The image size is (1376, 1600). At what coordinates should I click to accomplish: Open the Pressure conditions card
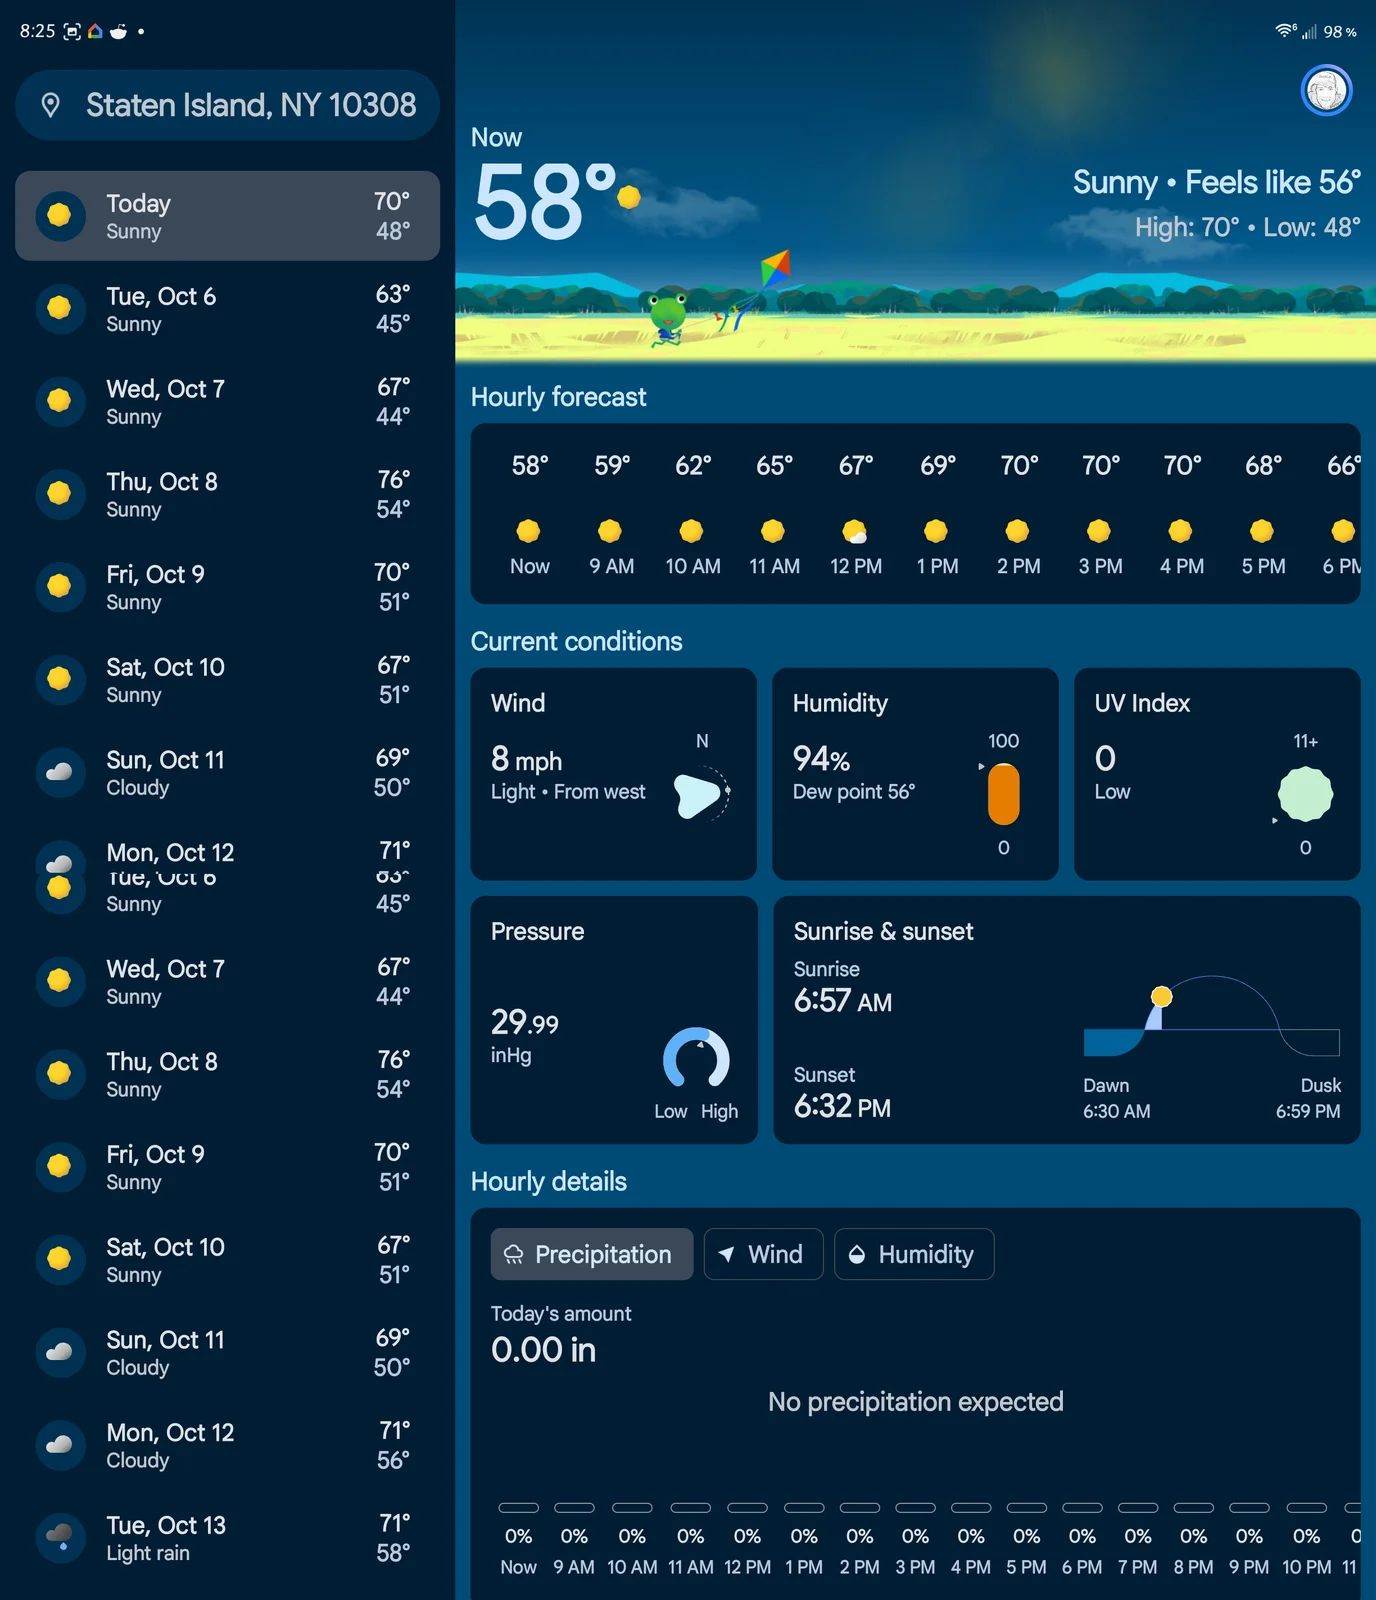tap(614, 1020)
